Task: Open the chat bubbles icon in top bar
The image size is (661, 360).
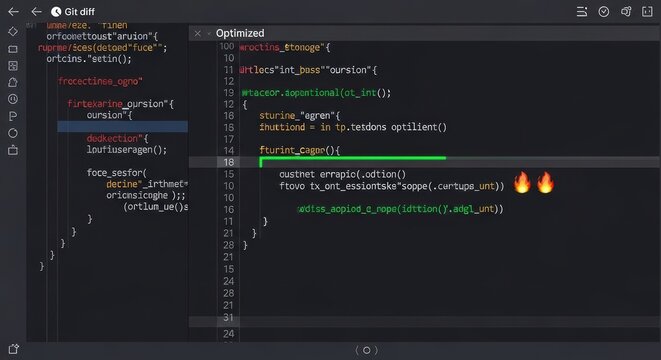Action: [626, 11]
